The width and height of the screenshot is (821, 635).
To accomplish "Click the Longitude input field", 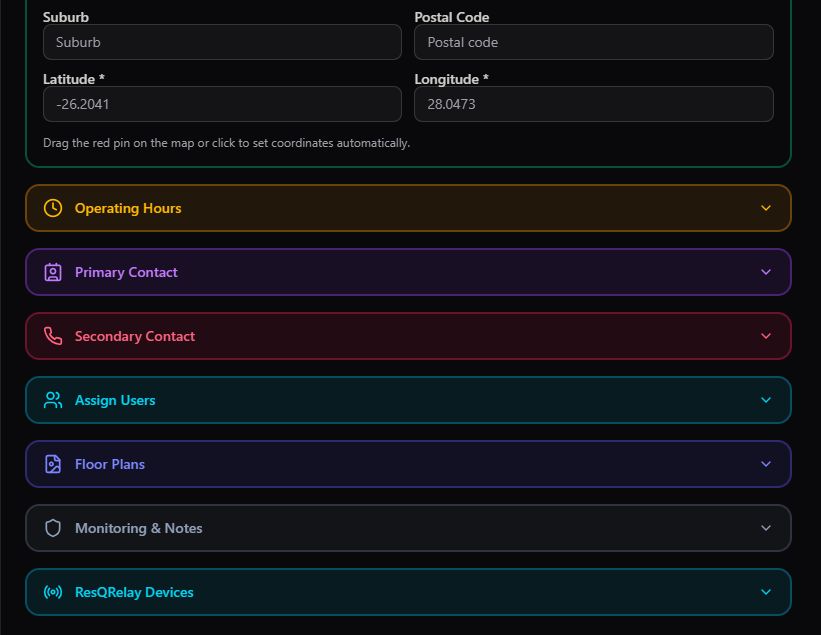I will [x=594, y=104].
